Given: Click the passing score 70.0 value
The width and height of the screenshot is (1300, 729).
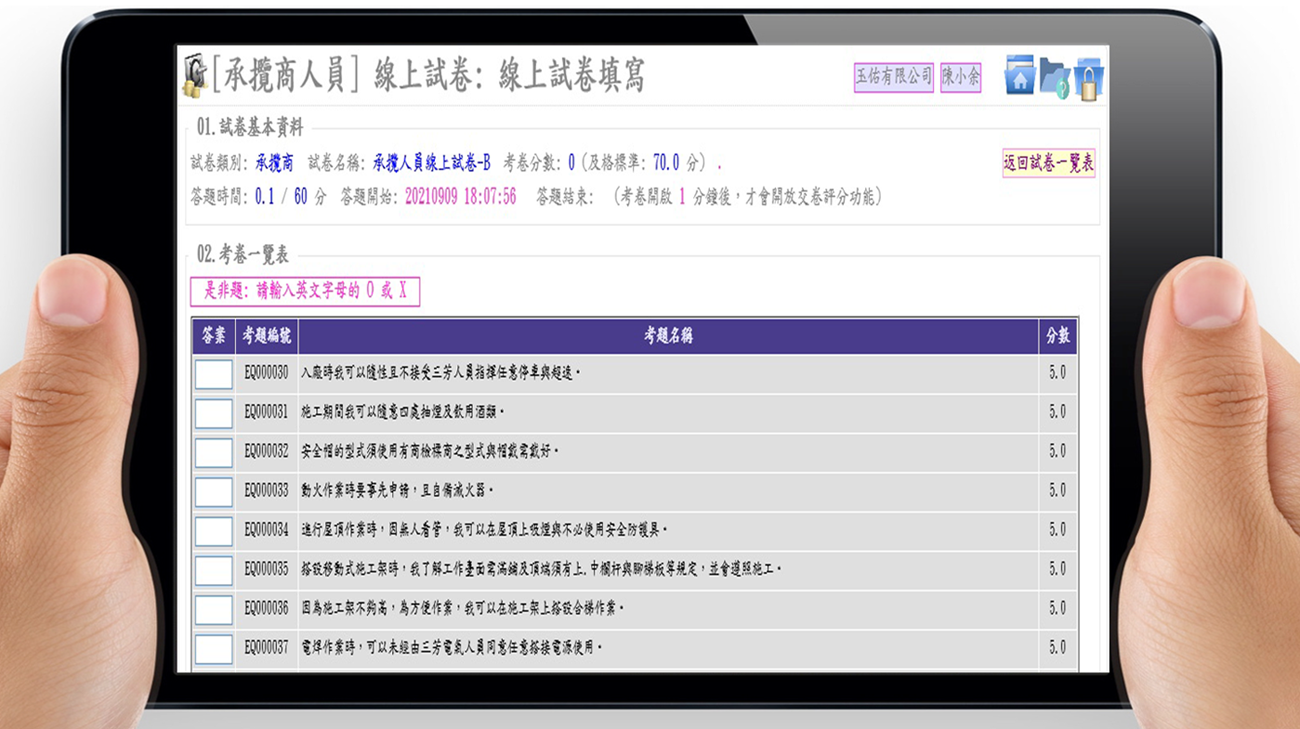Looking at the screenshot, I should tap(667, 163).
